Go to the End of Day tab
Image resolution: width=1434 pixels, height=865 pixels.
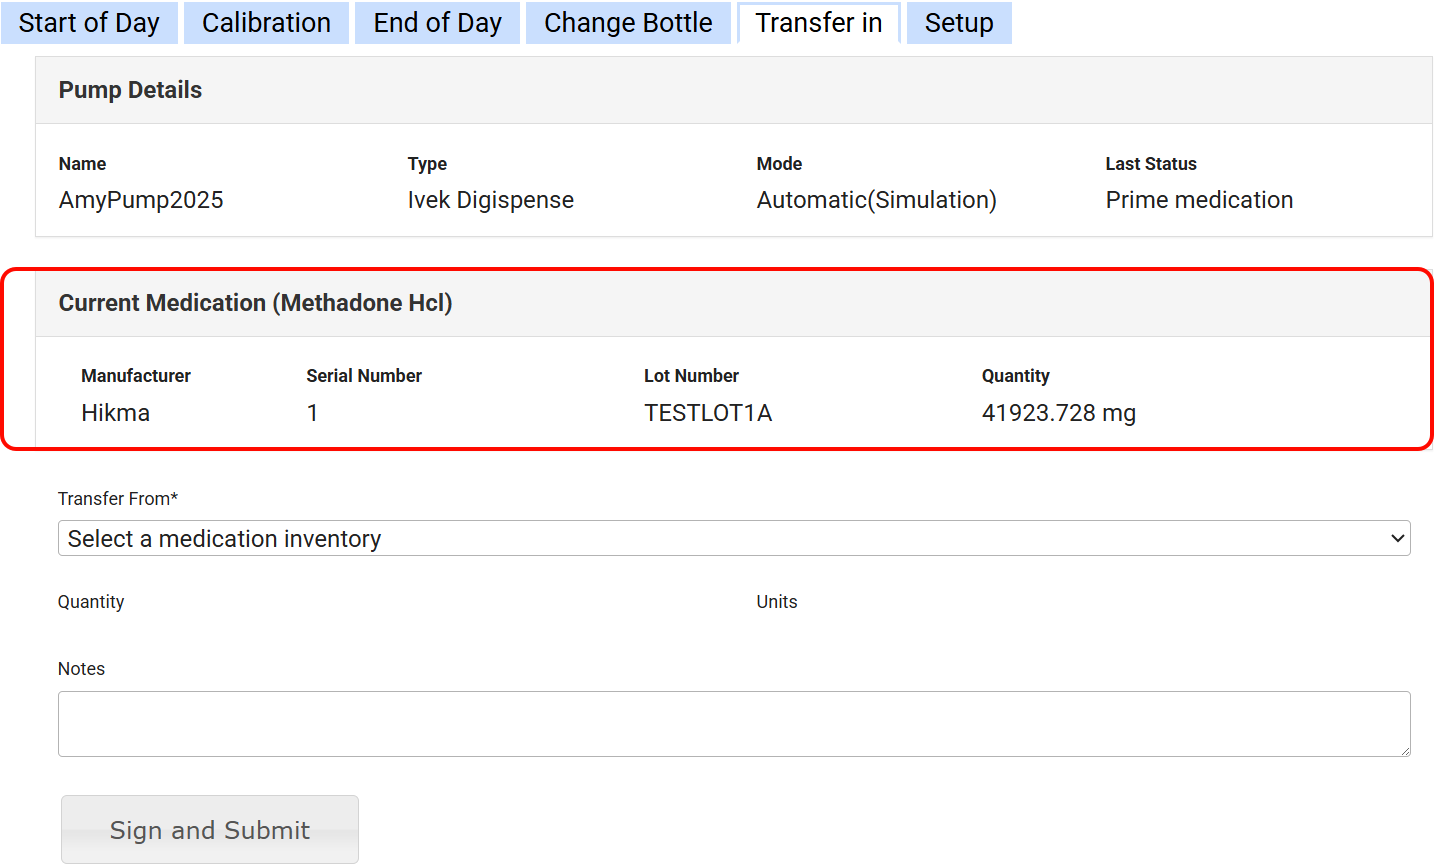click(437, 23)
